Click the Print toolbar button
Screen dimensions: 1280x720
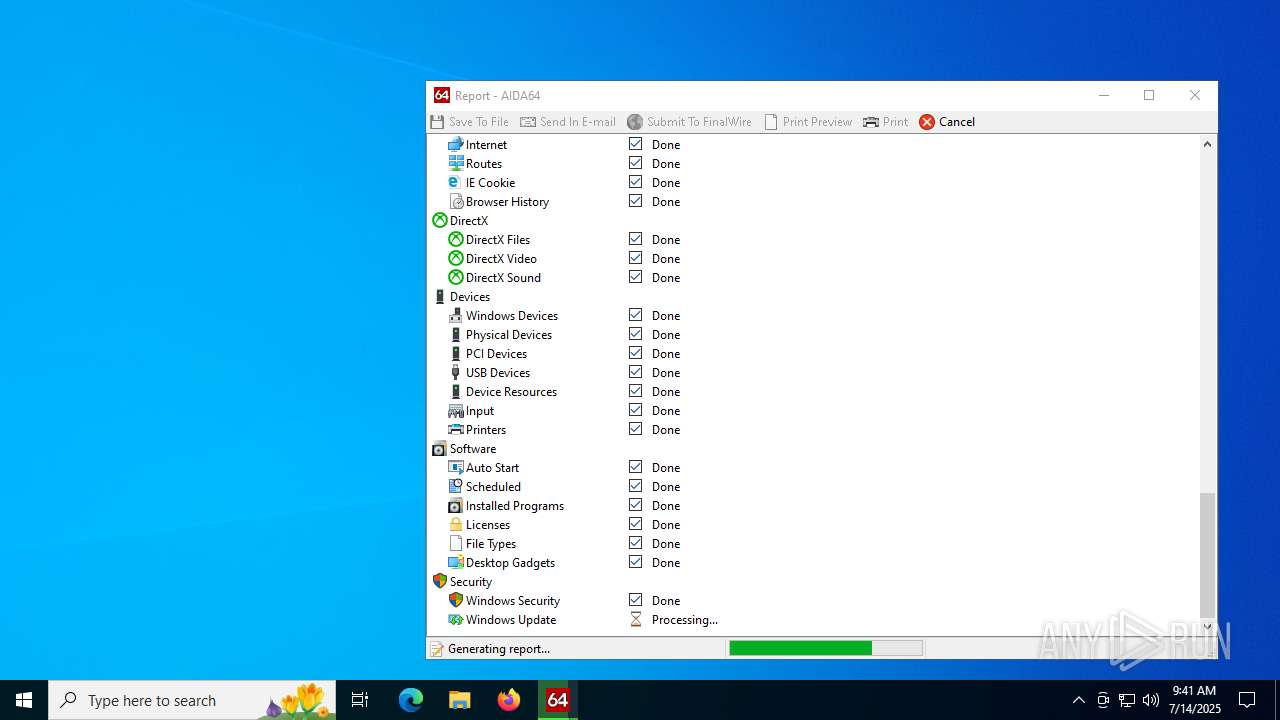tap(886, 122)
